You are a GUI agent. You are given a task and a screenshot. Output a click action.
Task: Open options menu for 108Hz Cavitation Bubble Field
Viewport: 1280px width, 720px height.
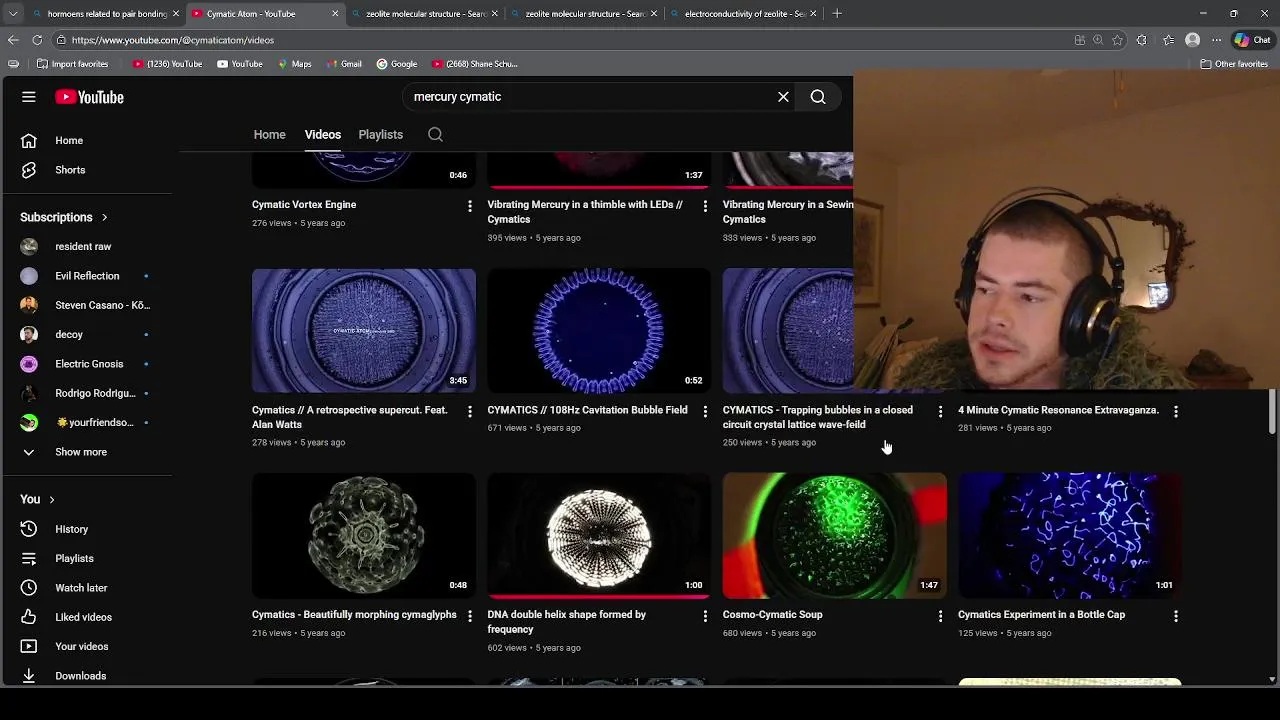[x=705, y=411]
